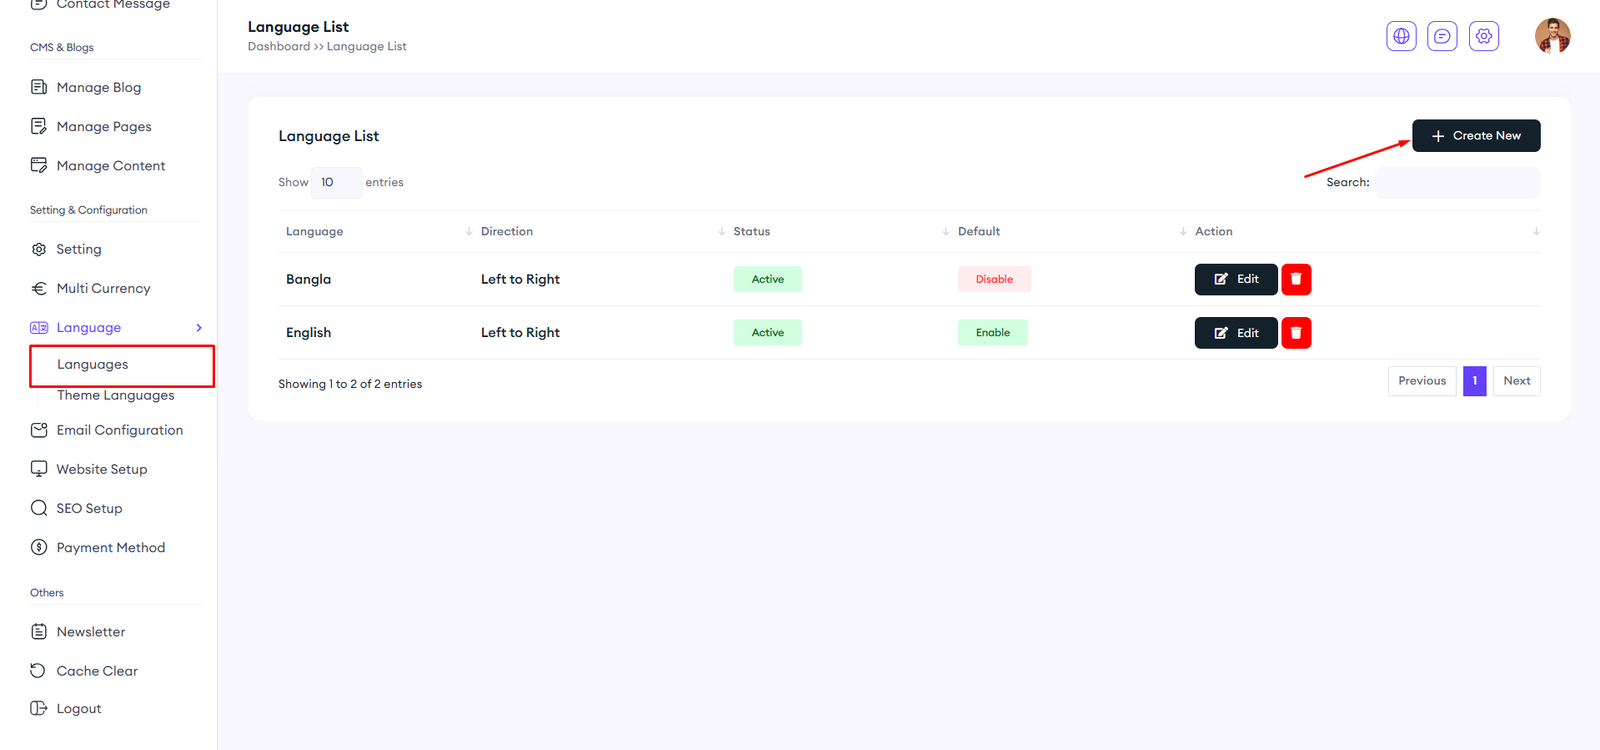The width and height of the screenshot is (1600, 750).
Task: Edit the English language row
Action: 1235,333
